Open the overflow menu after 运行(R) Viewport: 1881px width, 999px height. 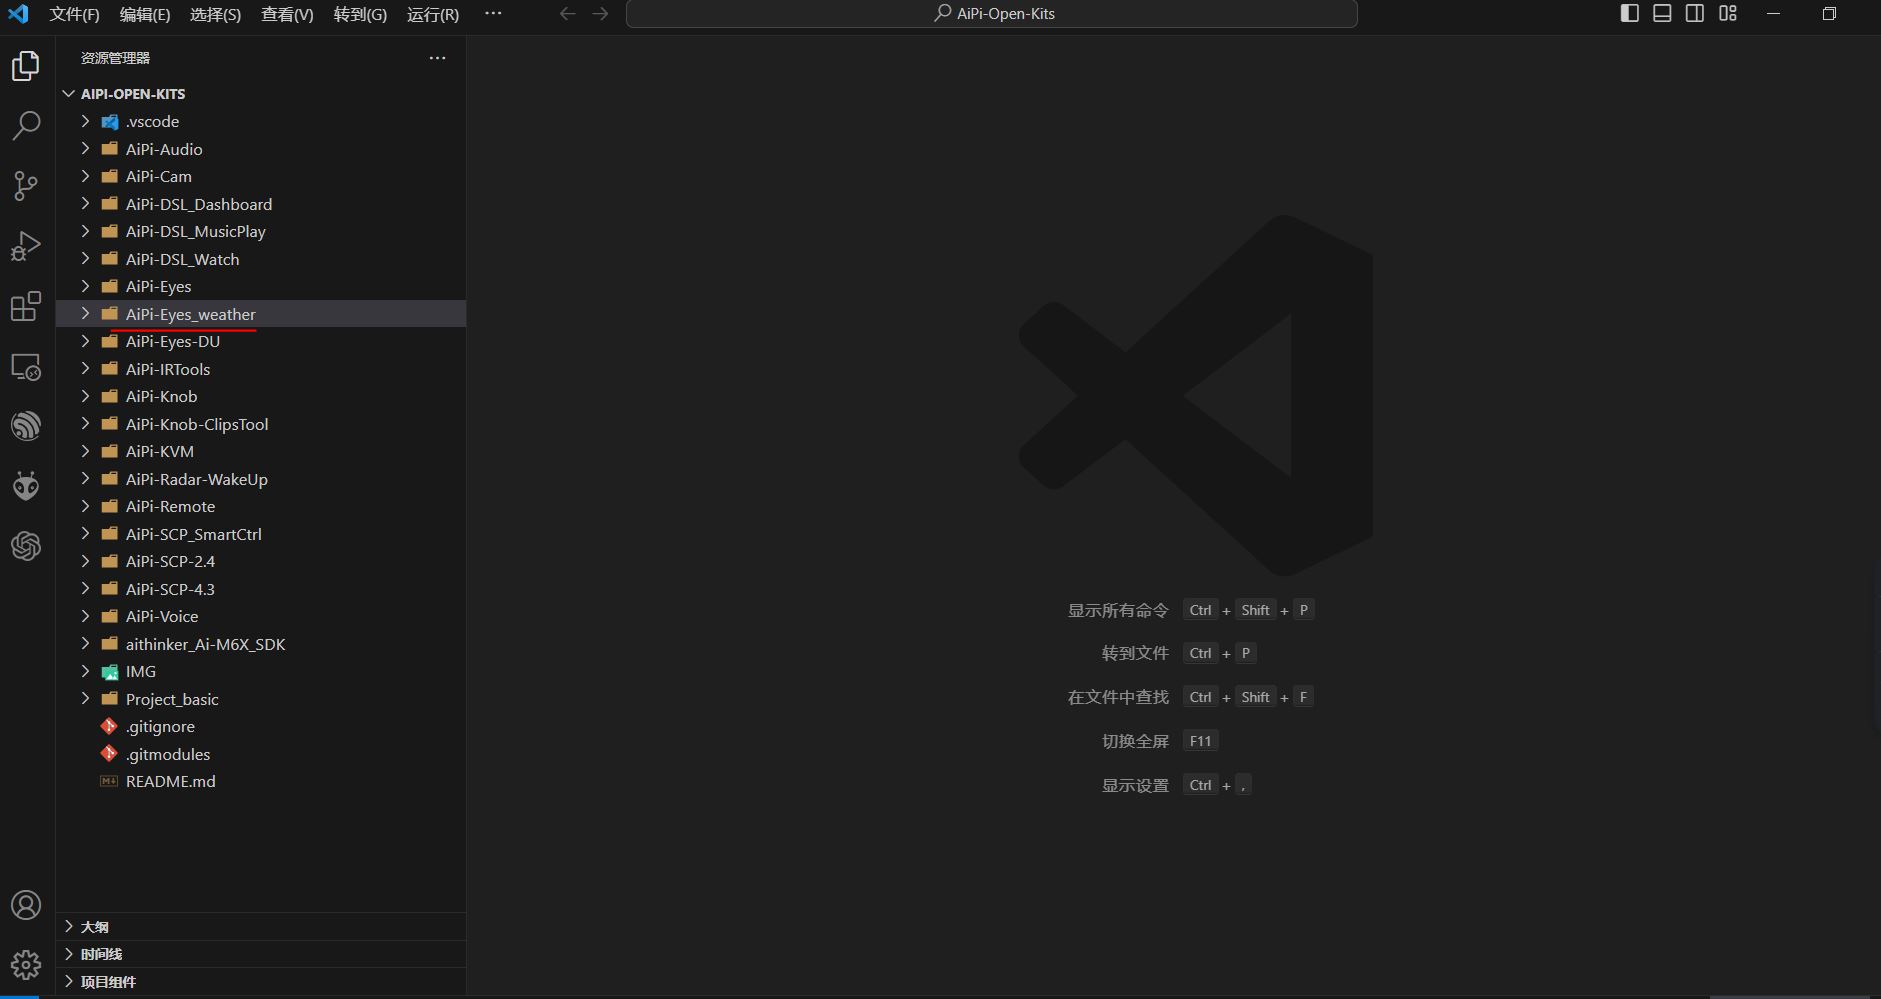pyautogui.click(x=493, y=14)
